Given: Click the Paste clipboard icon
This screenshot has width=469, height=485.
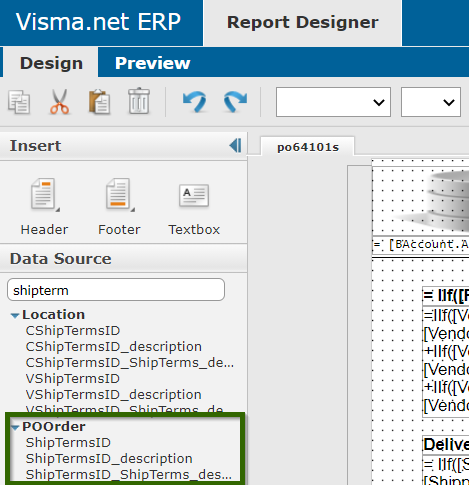Looking at the screenshot, I should 99,102.
